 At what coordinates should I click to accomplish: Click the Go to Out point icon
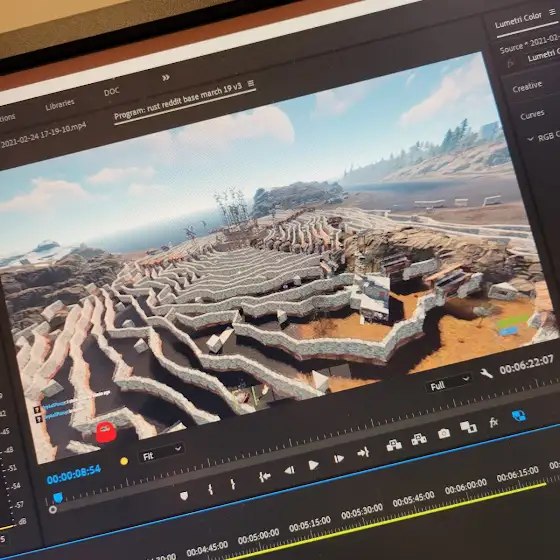point(363,452)
